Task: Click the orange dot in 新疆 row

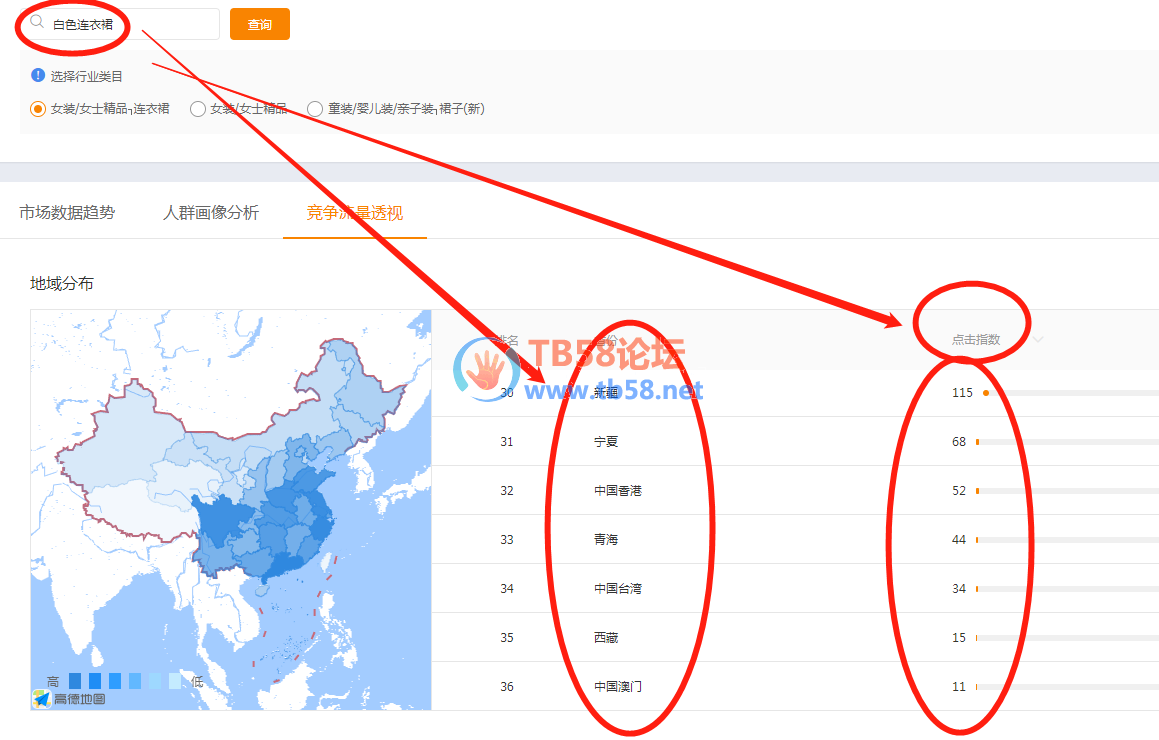Action: 986,393
